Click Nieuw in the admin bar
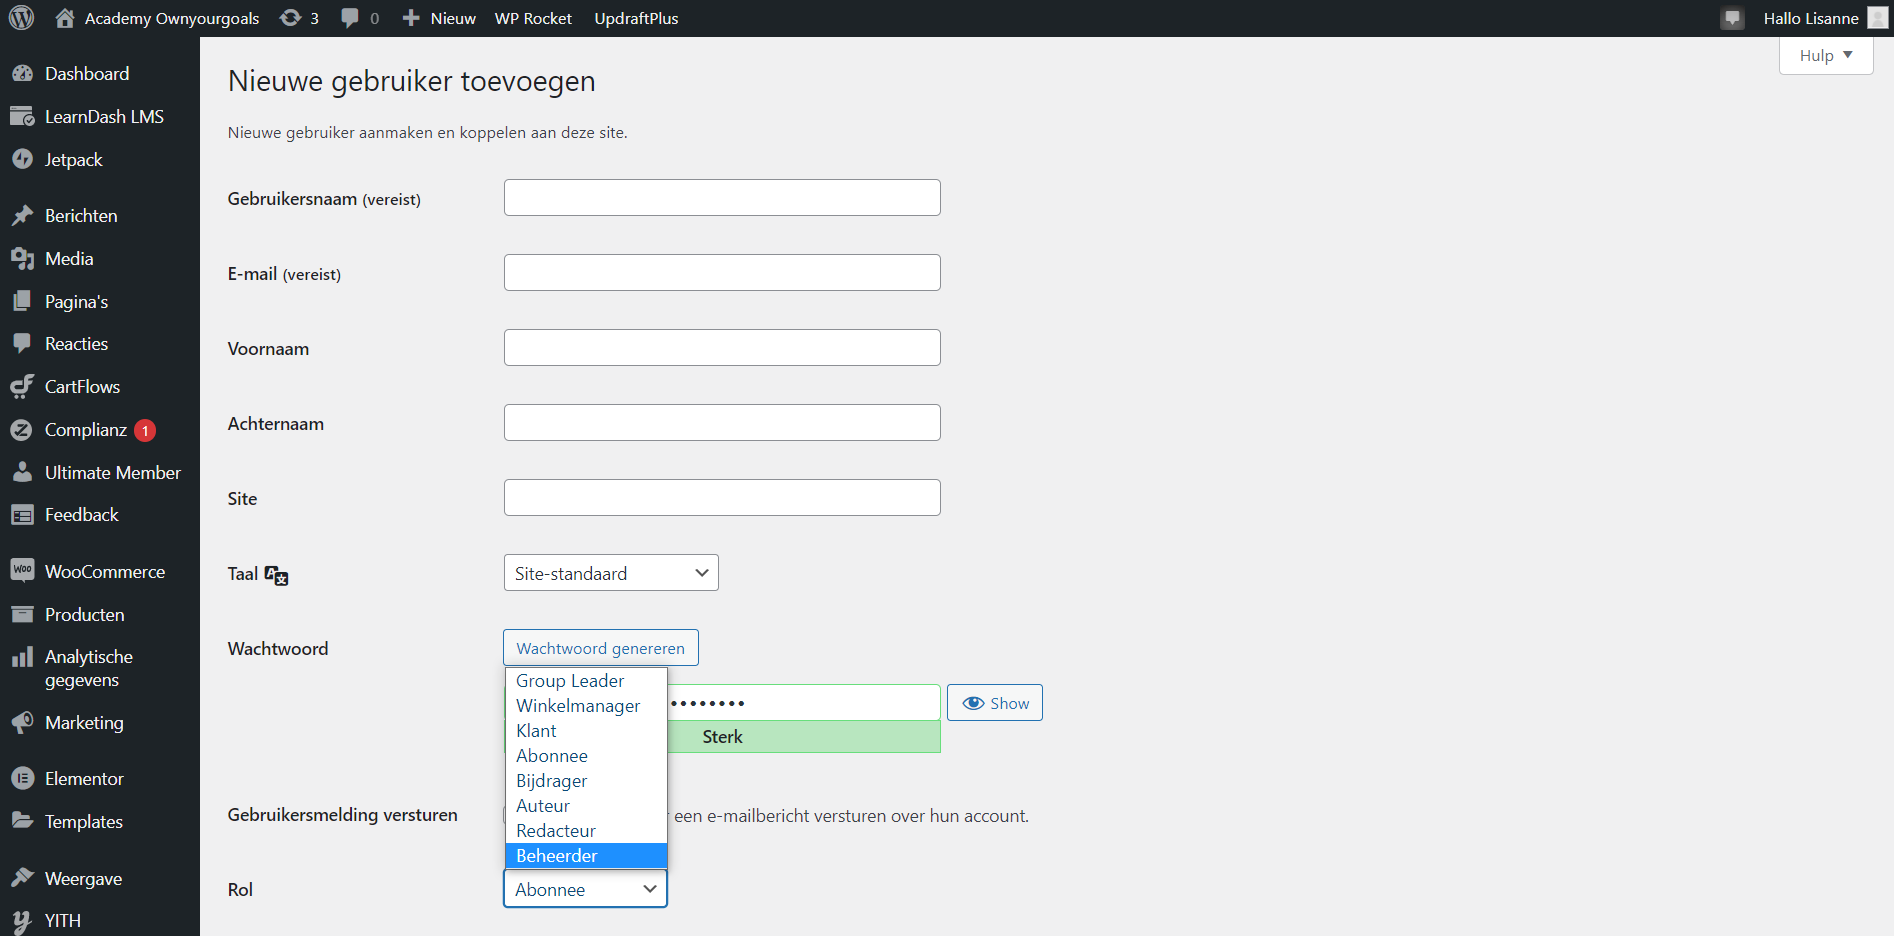Screen dimensions: 1894x936 point(453,18)
